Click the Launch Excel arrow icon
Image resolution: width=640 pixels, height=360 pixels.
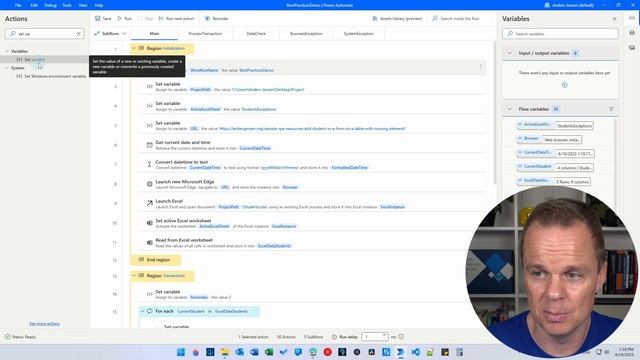(149, 203)
